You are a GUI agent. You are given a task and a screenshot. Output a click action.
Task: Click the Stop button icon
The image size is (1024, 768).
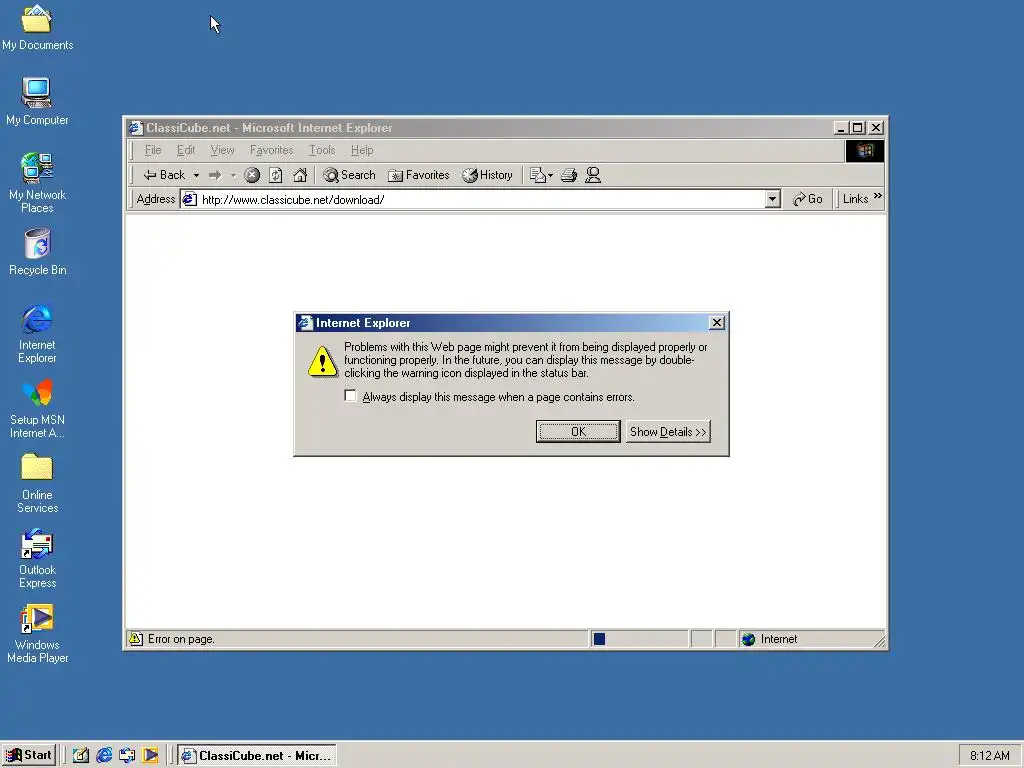coord(252,175)
